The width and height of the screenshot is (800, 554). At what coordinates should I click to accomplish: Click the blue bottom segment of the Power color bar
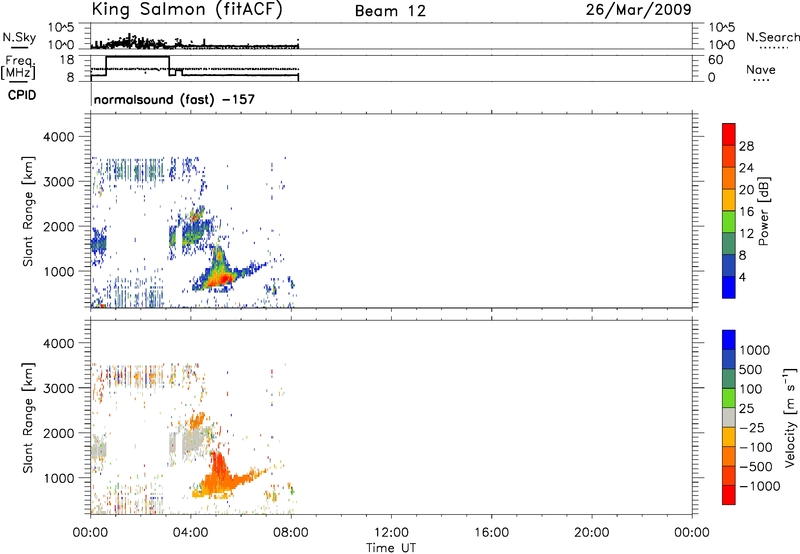click(729, 287)
